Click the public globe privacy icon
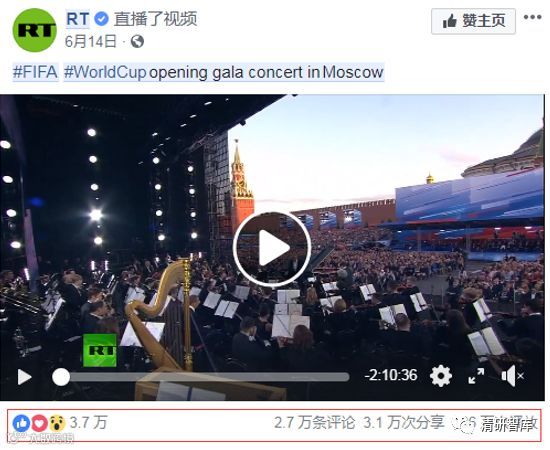Viewport: 550px width, 450px height. click(x=137, y=41)
